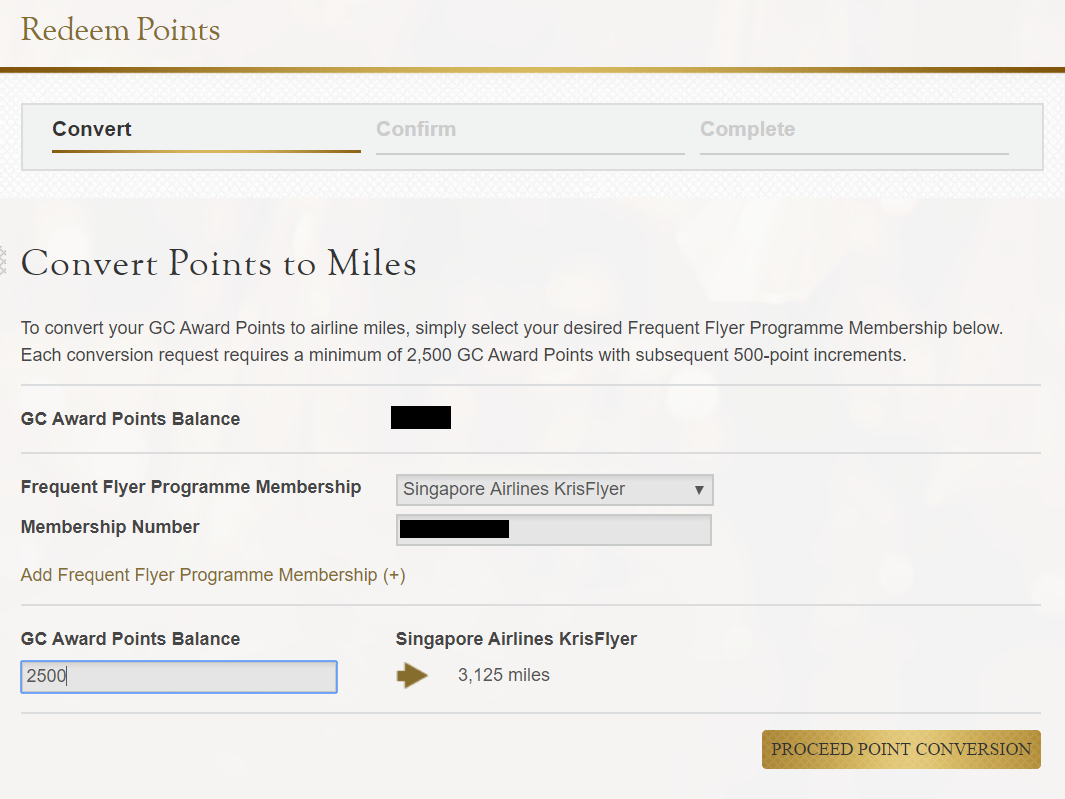Focus the GC Award Points amount field
Image resolution: width=1065 pixels, height=799 pixels.
point(179,677)
